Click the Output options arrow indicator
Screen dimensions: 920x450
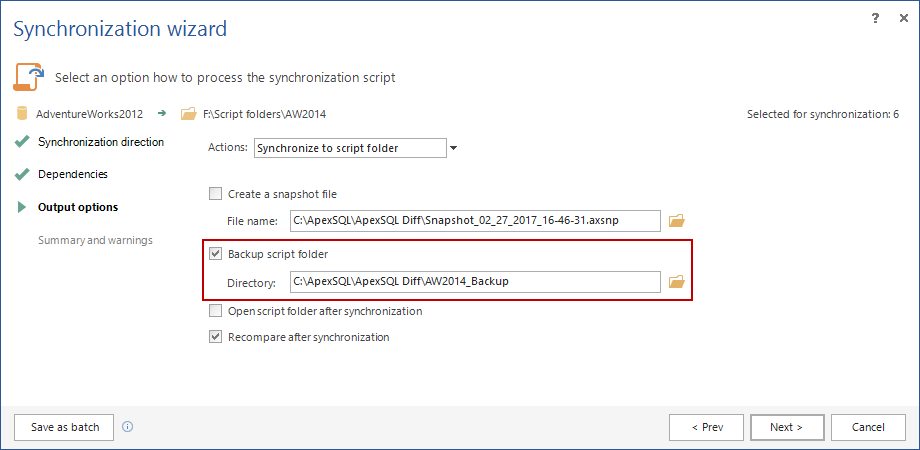tap(21, 208)
